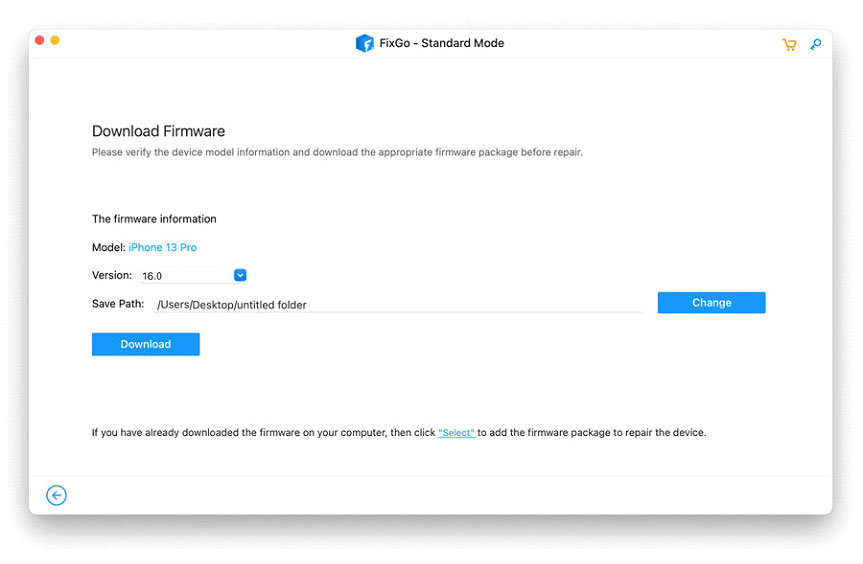Go back using the circled arrow icon
The image size is (863, 564).
[56, 495]
